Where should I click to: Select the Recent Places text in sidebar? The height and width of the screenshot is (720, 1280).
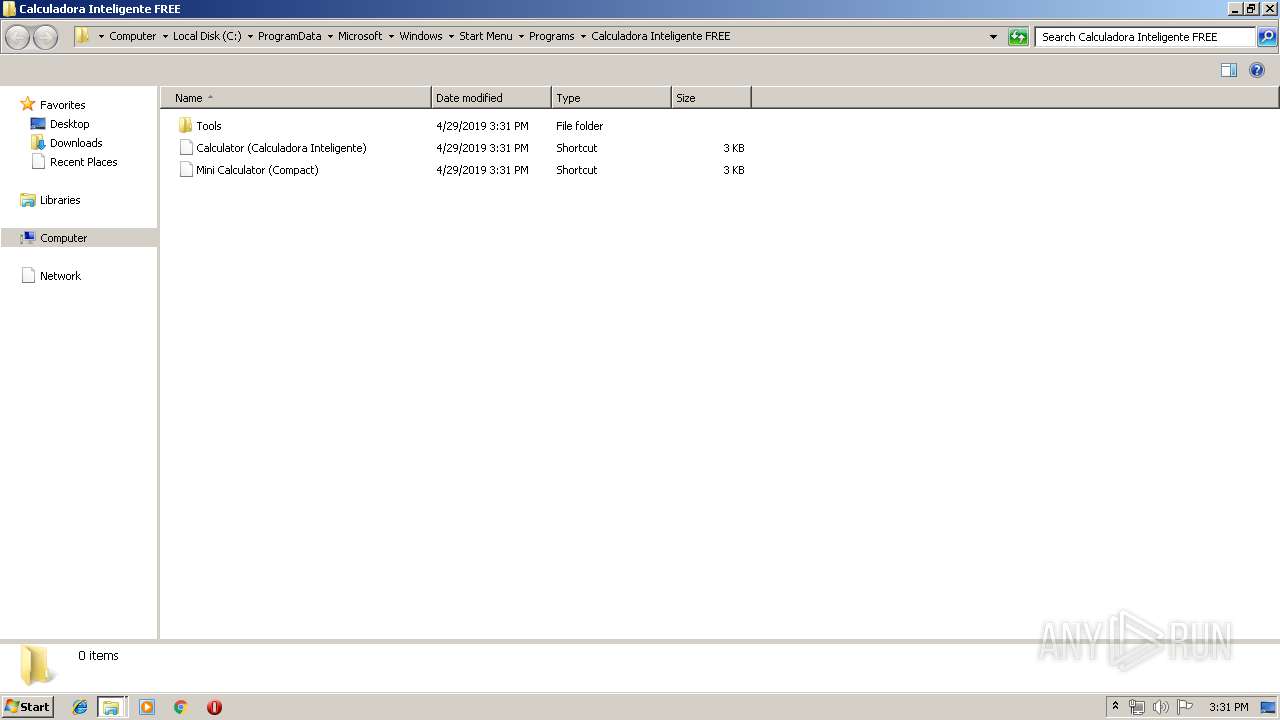tap(84, 162)
